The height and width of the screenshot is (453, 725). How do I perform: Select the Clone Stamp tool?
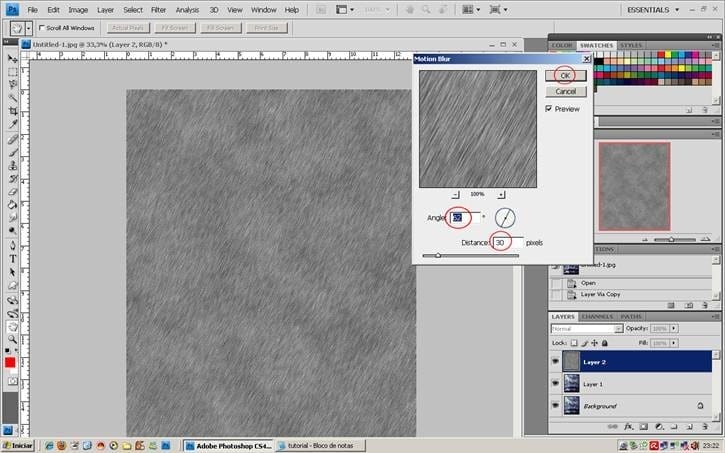[x=12, y=165]
